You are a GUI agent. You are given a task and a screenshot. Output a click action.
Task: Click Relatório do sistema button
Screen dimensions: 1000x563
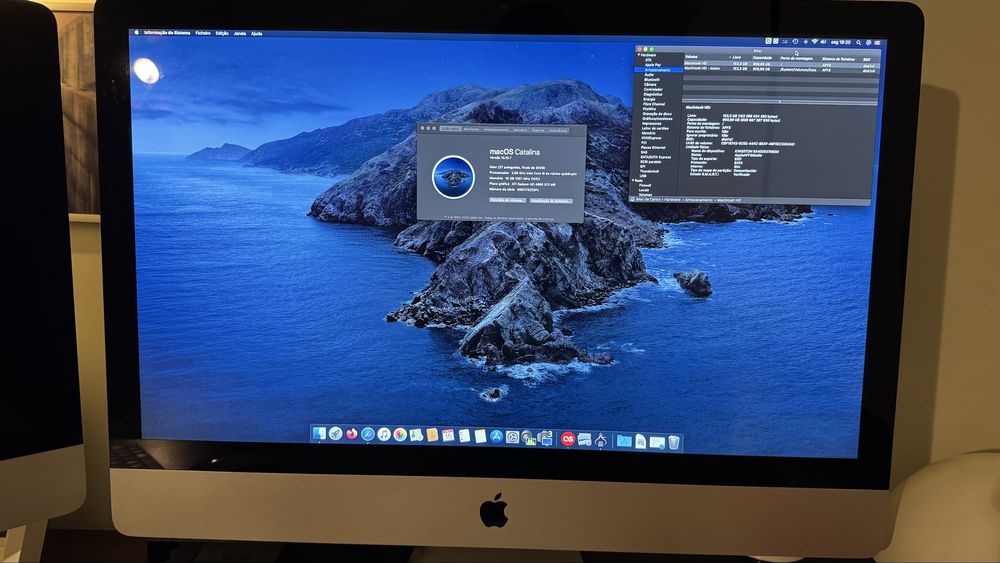(x=508, y=200)
